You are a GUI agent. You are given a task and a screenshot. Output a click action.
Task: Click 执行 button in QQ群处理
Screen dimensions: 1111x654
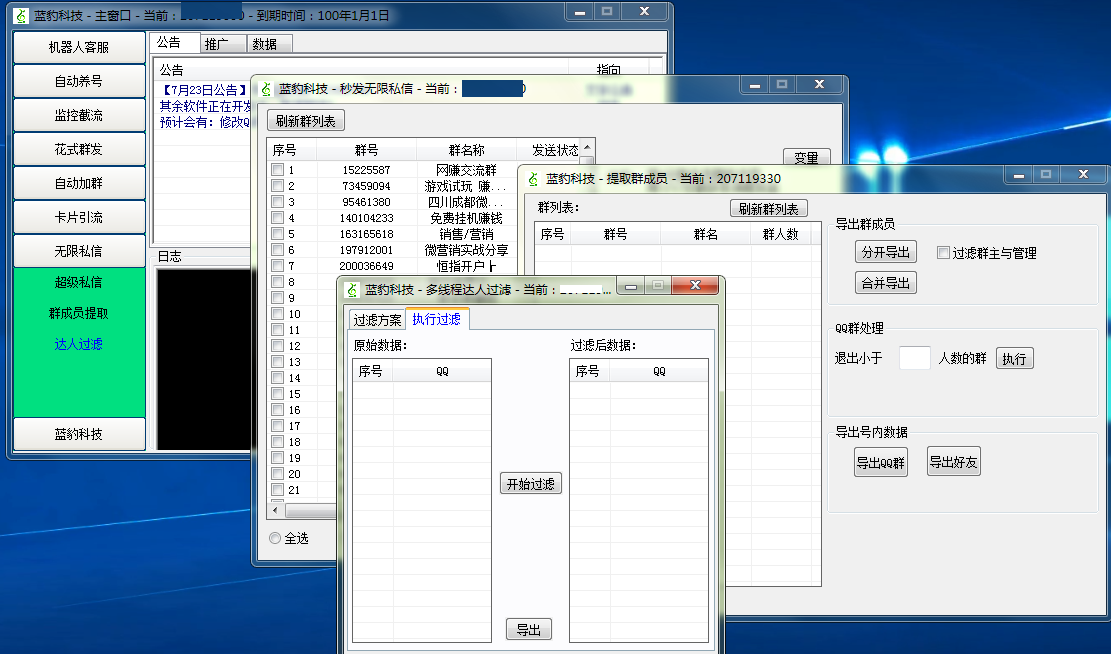coord(1014,359)
